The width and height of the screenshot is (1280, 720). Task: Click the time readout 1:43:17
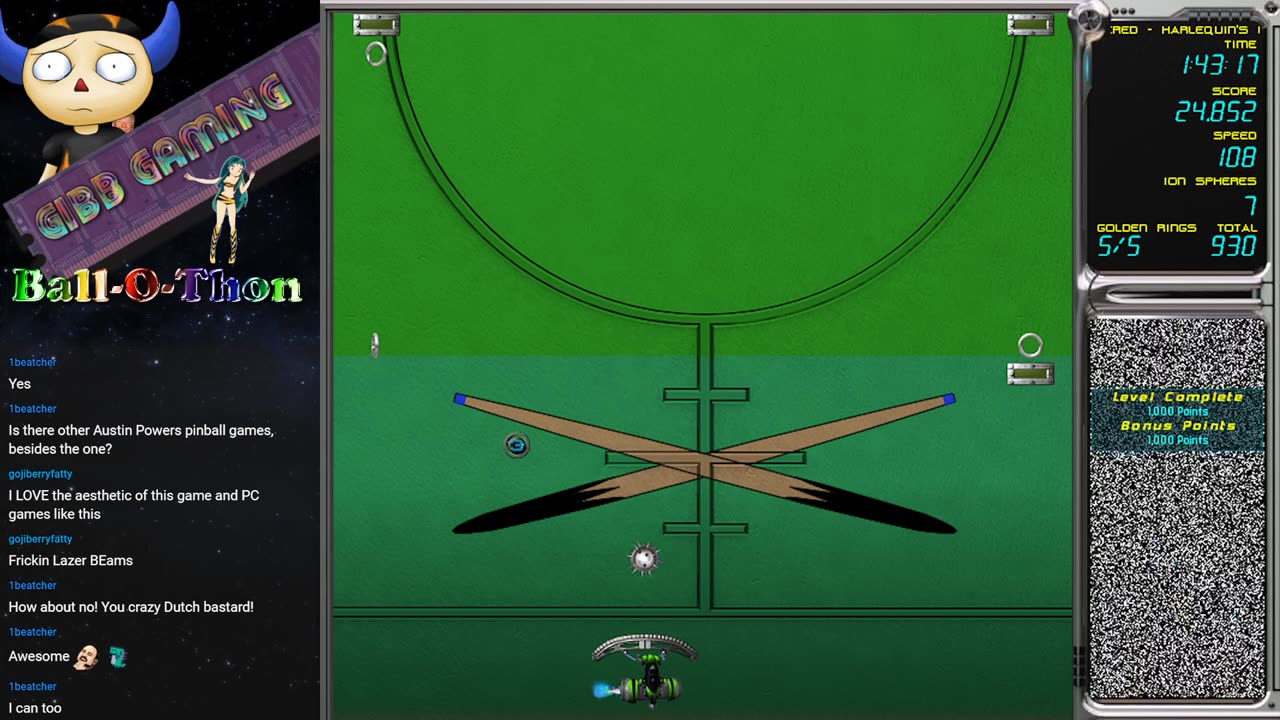click(1220, 65)
